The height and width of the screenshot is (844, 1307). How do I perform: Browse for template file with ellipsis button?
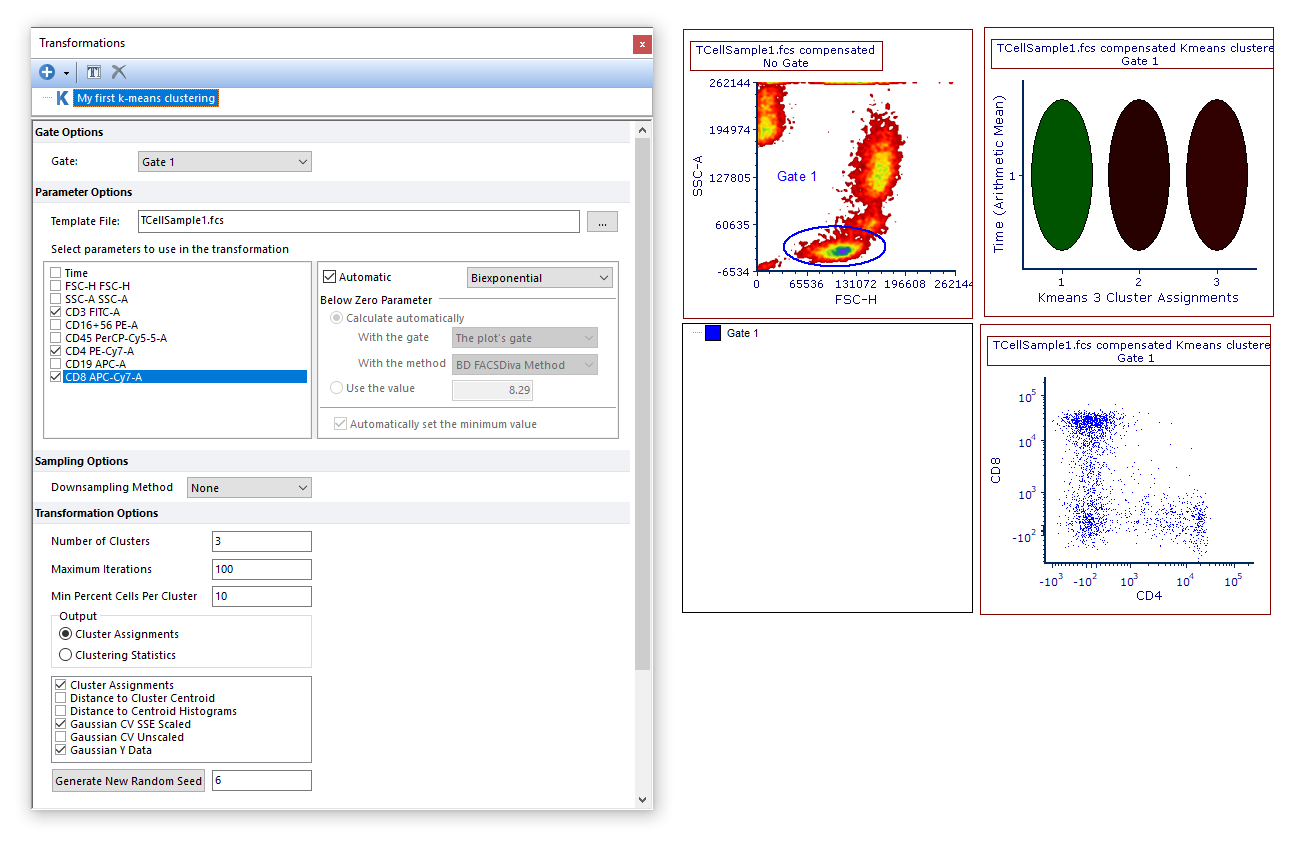pos(602,222)
